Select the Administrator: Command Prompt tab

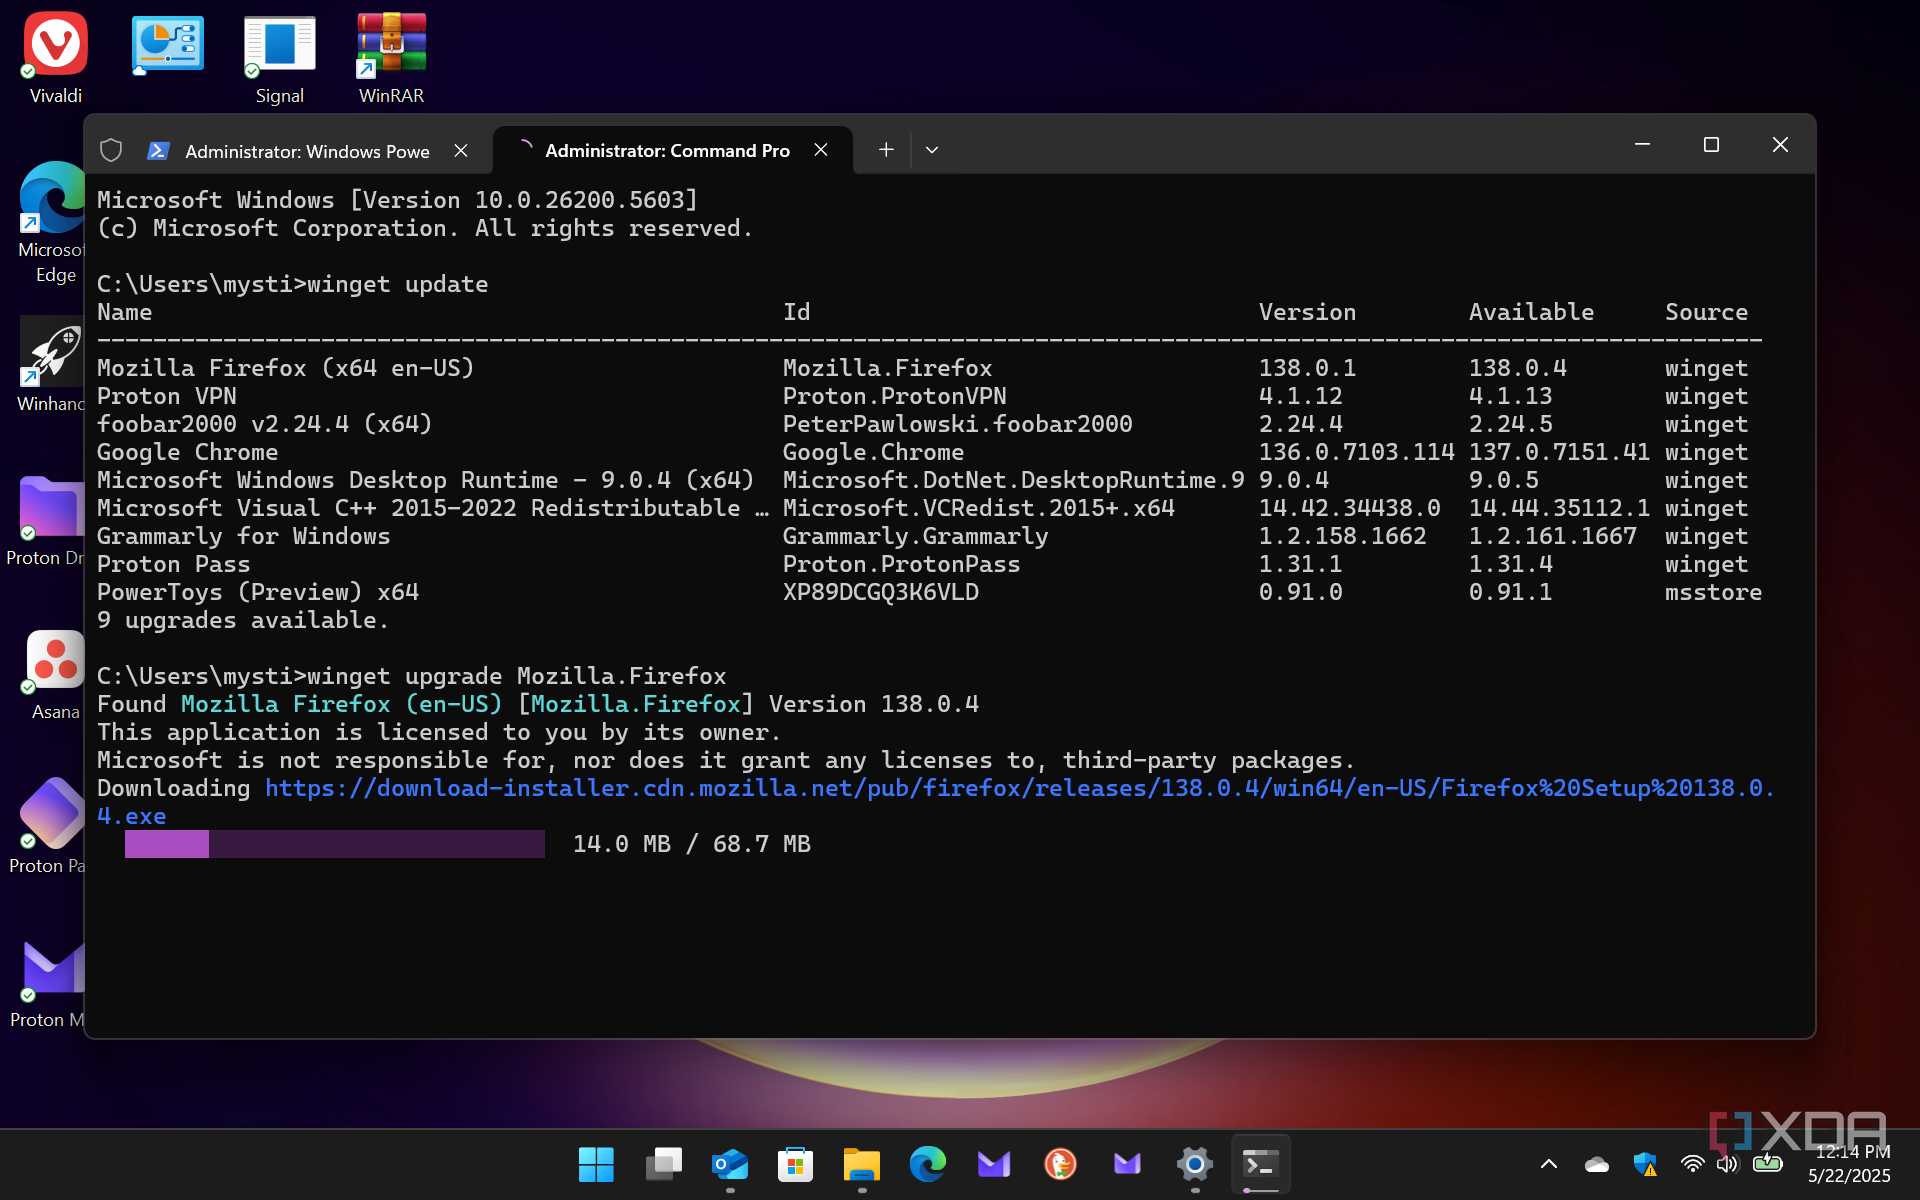(666, 151)
